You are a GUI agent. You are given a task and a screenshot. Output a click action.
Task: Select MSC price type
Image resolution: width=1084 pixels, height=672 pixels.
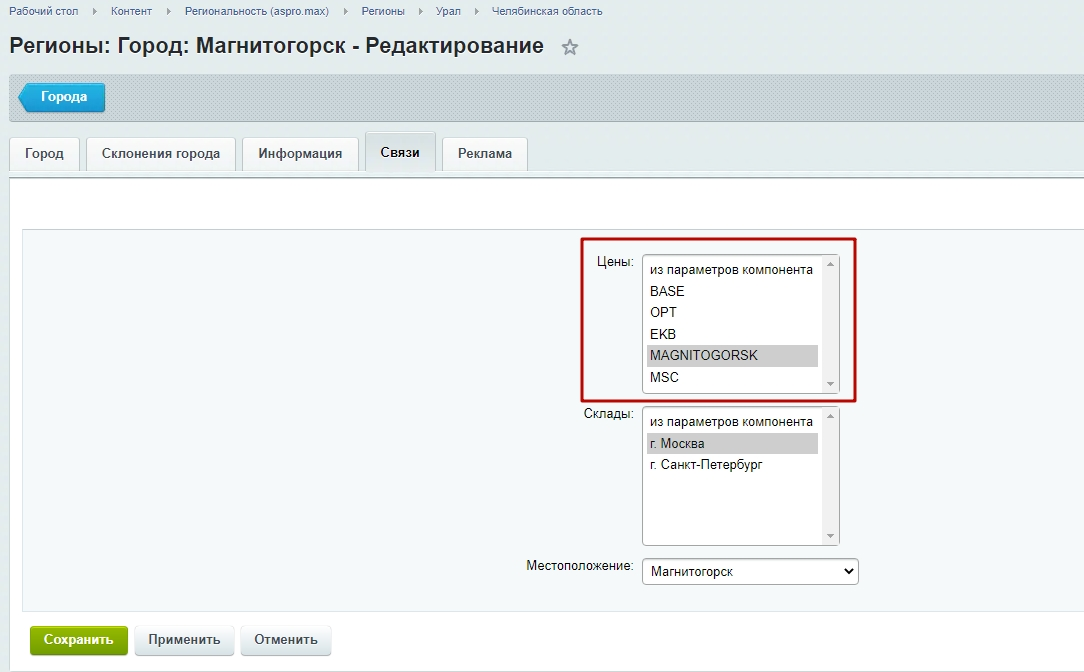point(664,378)
